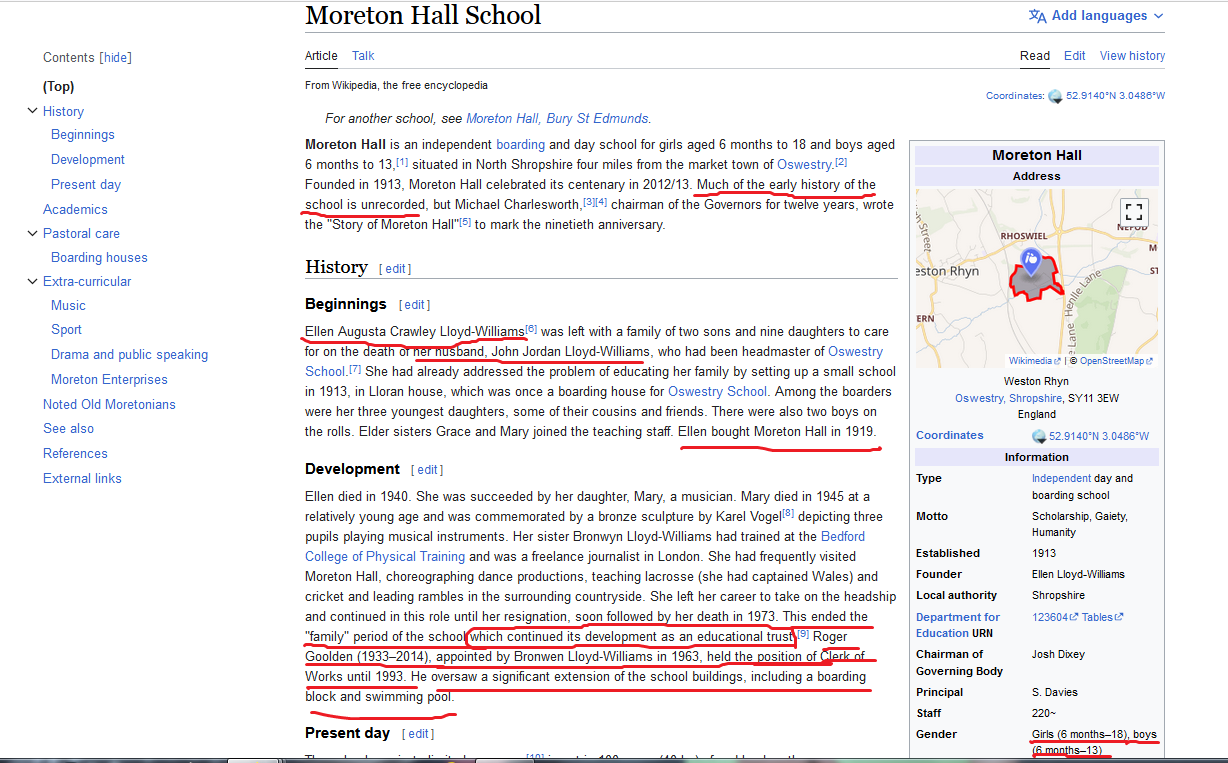
Task: Open the Talk tab
Action: [363, 56]
